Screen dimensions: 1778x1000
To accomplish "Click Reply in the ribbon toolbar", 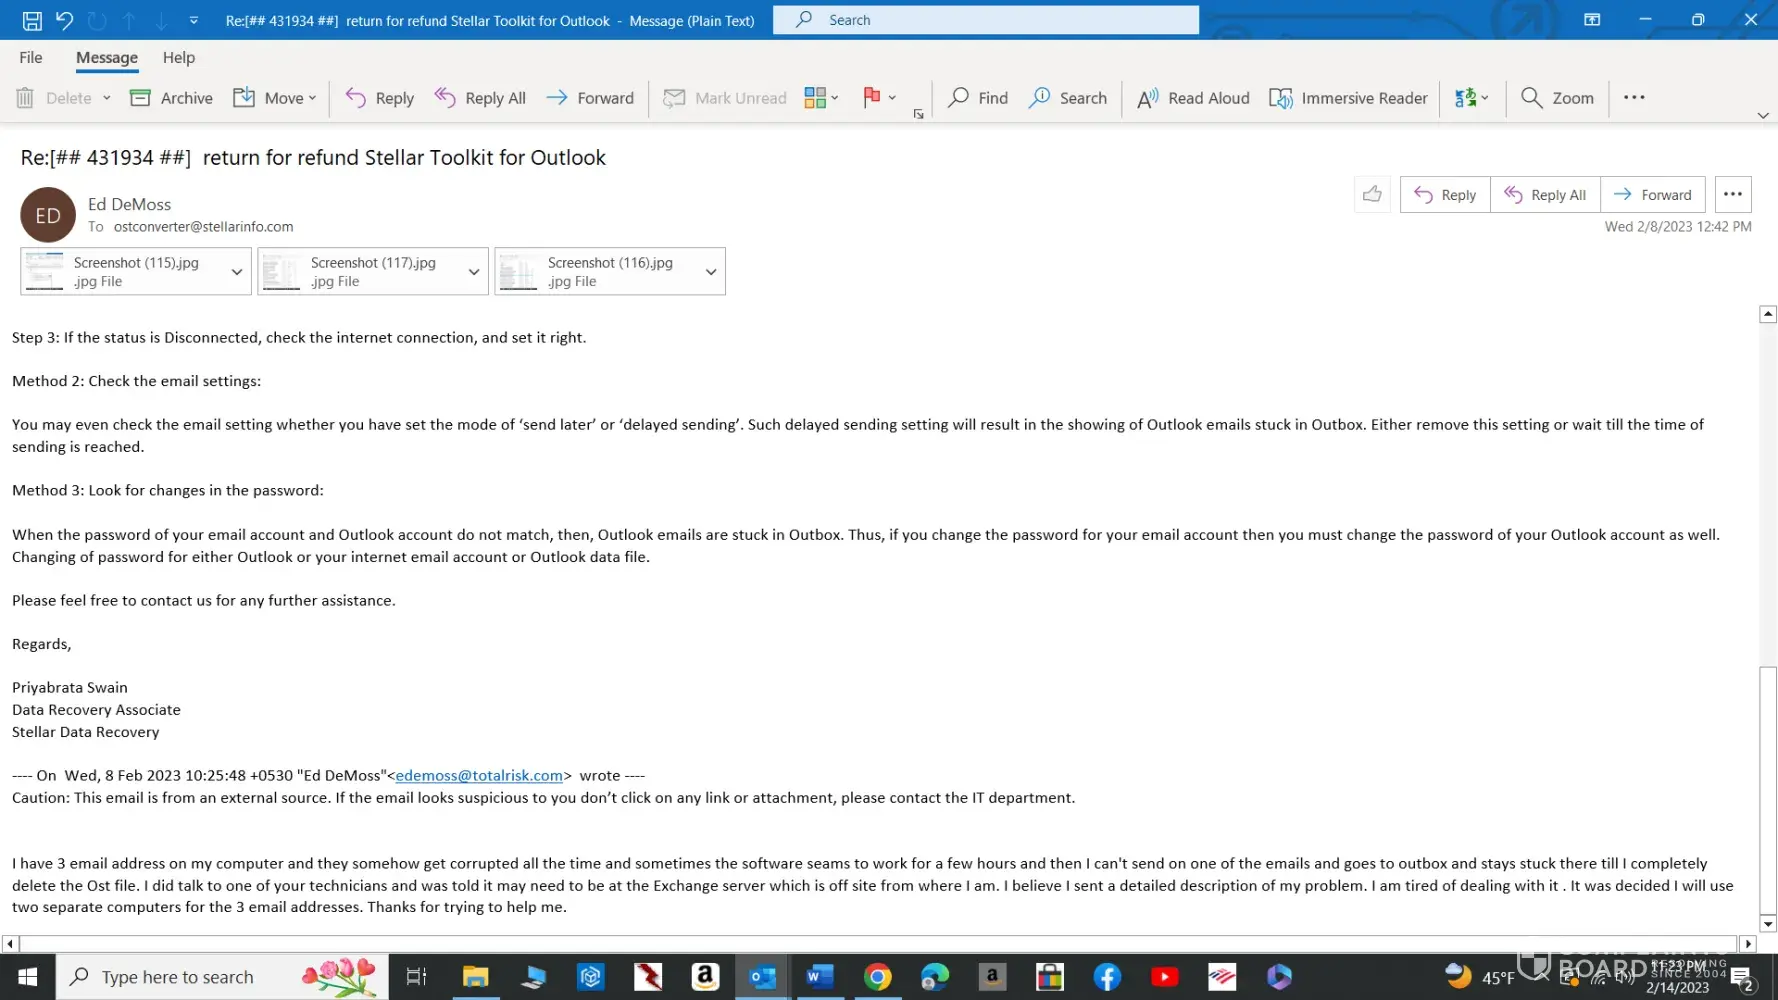I will click(x=379, y=98).
